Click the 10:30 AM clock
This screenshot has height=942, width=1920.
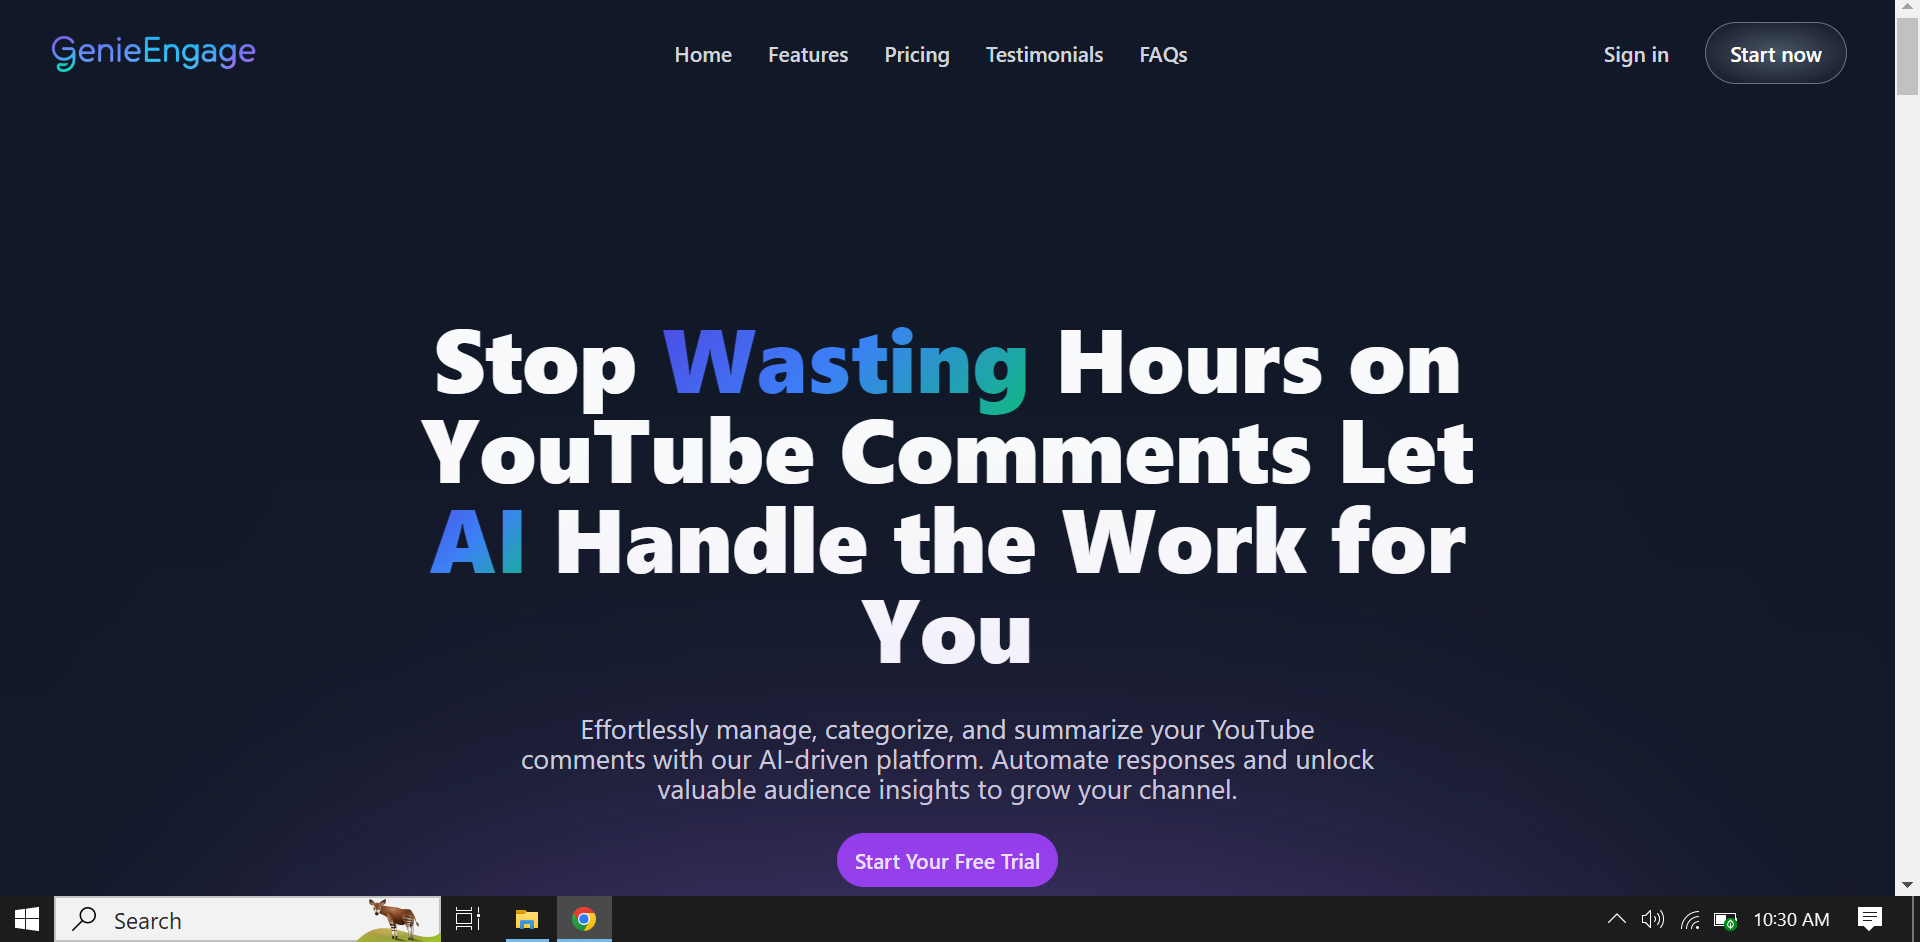click(x=1791, y=920)
